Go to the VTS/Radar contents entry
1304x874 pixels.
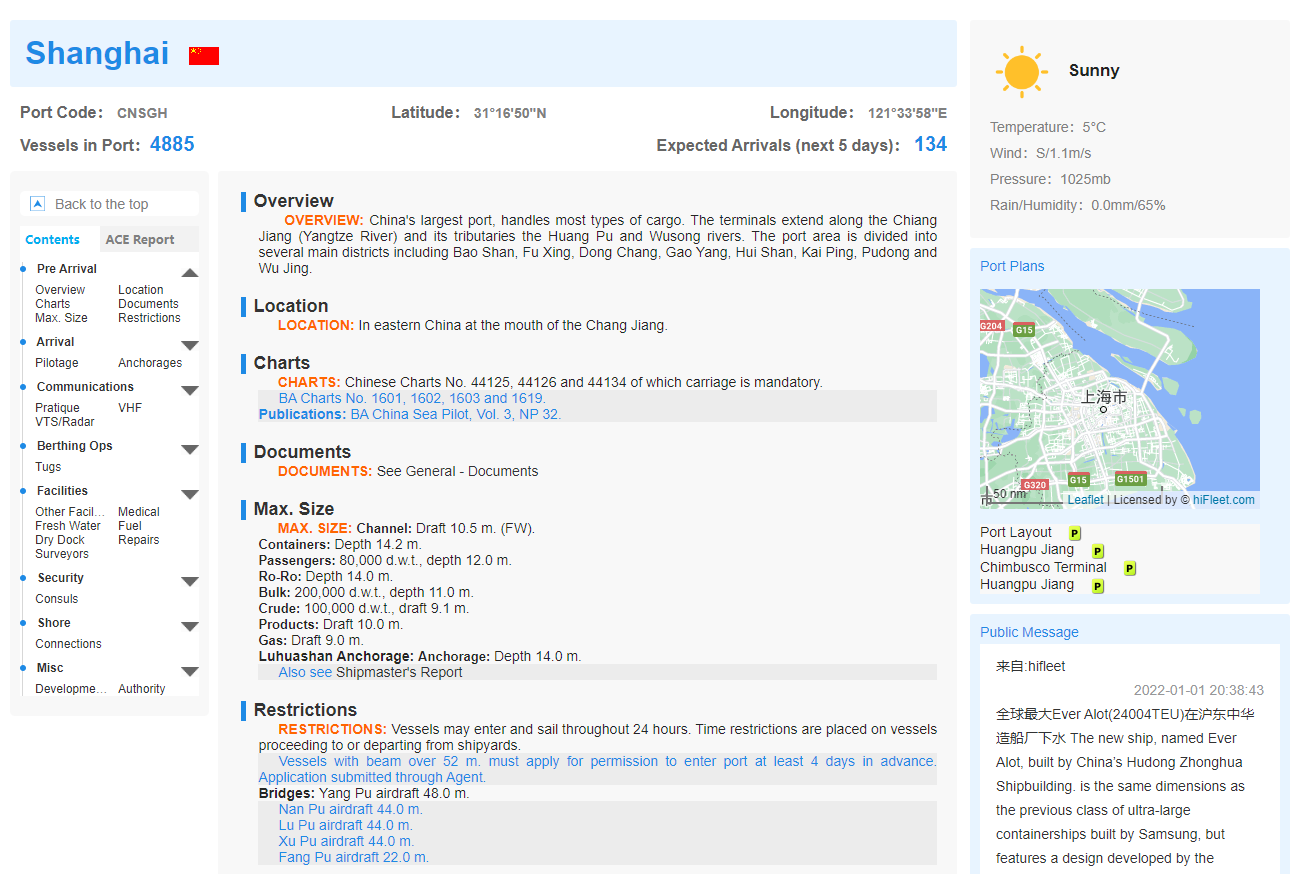pos(65,422)
